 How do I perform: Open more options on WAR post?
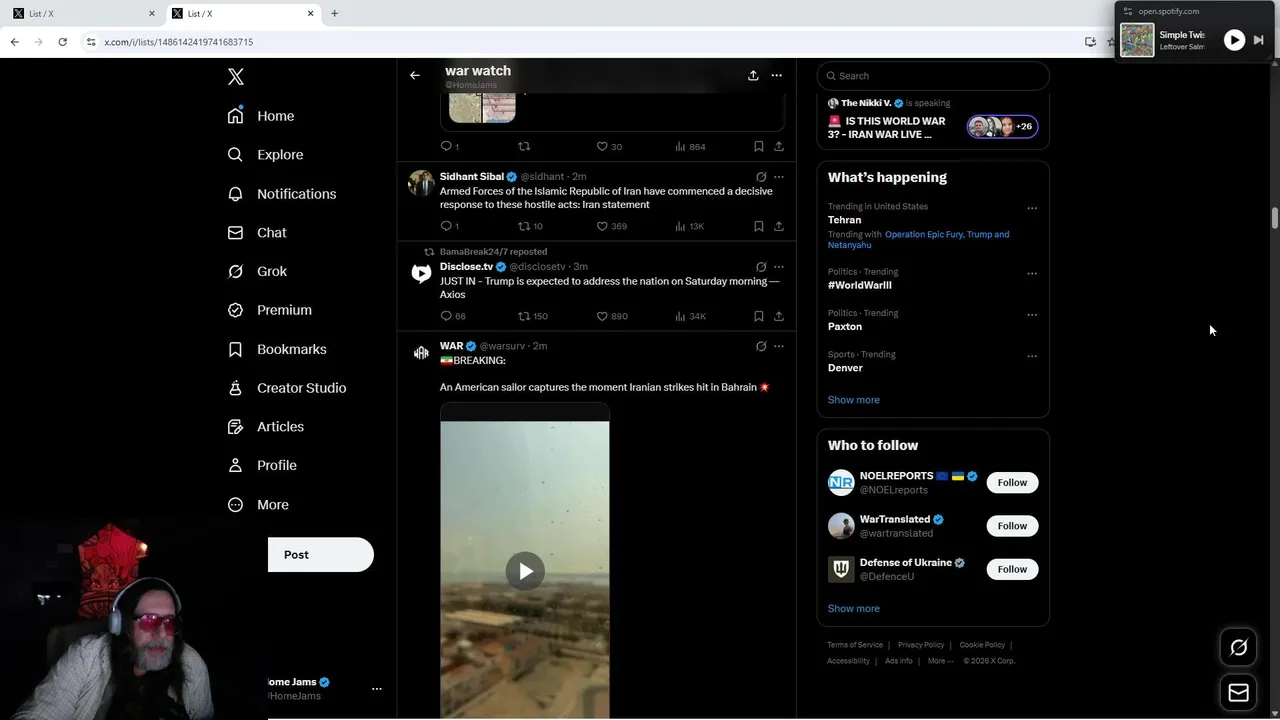click(779, 346)
